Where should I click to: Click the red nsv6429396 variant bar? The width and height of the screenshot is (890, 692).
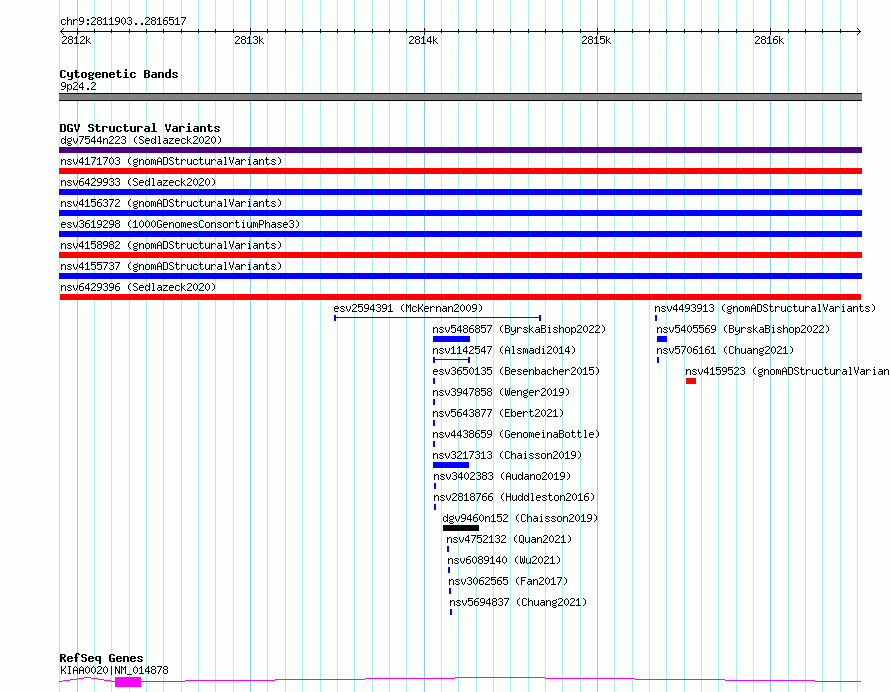[x=460, y=297]
